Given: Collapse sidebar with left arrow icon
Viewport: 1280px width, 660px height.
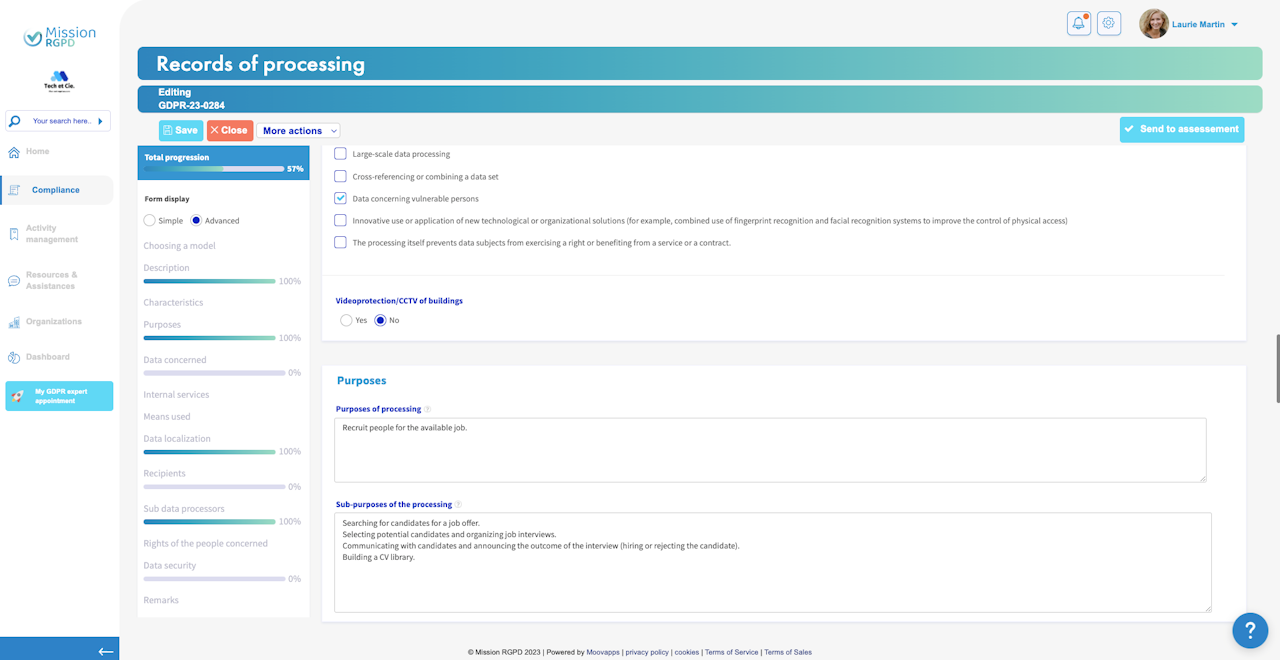Looking at the screenshot, I should (x=106, y=651).
